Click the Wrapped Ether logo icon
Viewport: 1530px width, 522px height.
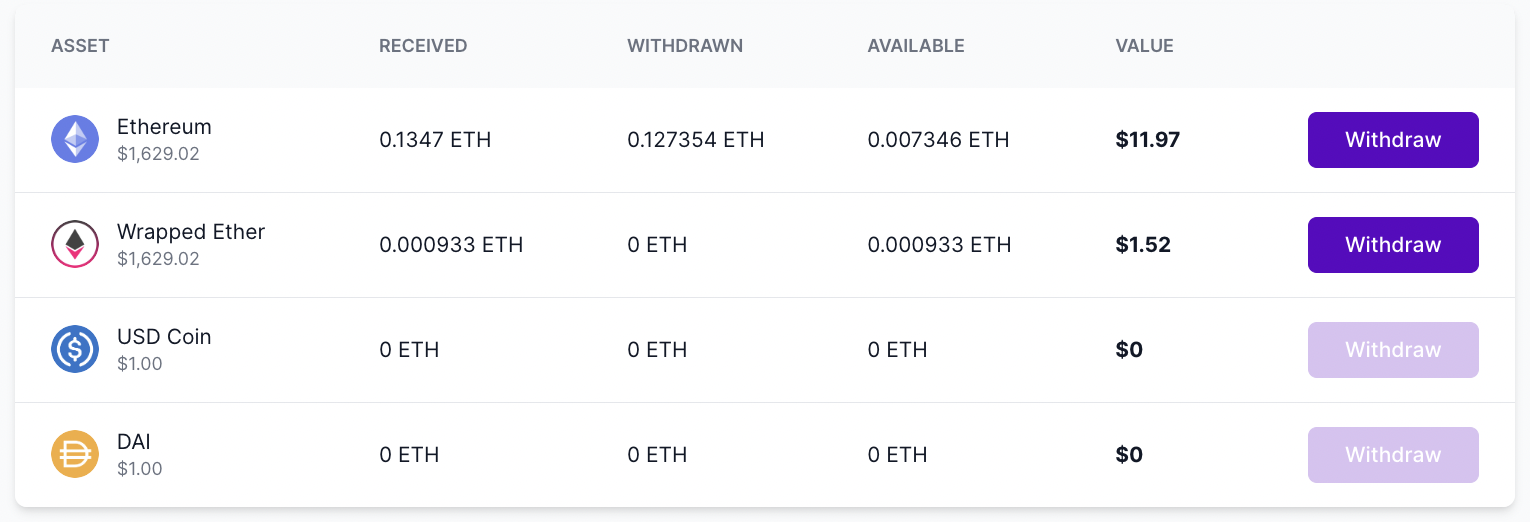[75, 245]
